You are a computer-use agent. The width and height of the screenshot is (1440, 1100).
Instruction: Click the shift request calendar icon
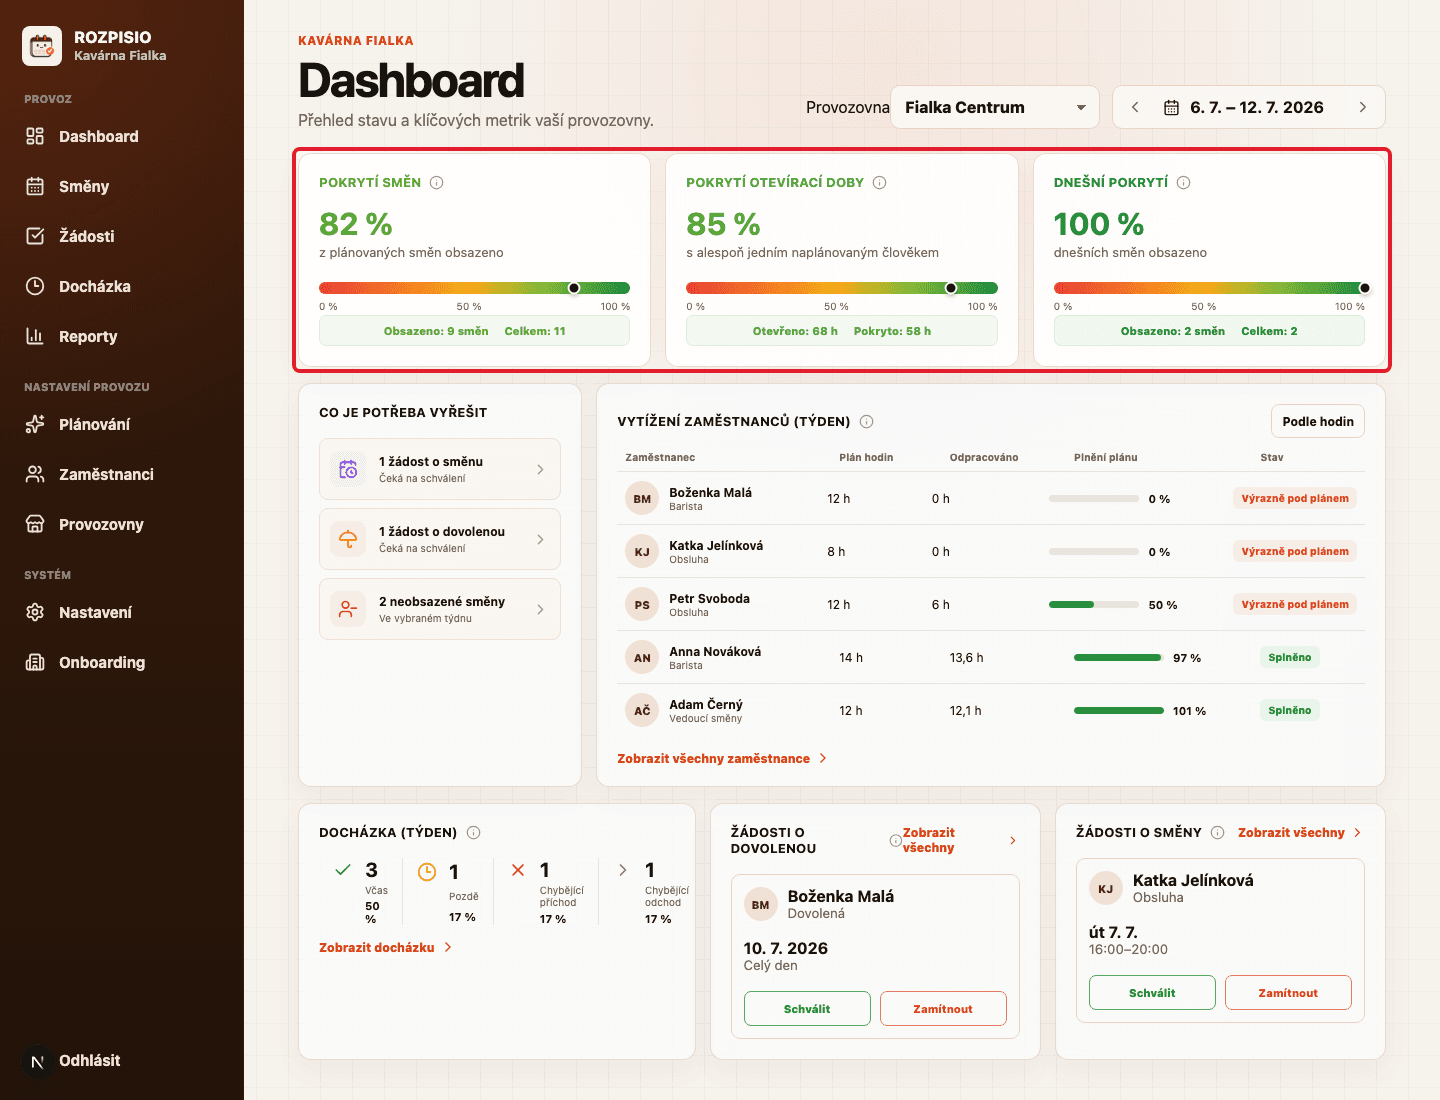click(348, 469)
